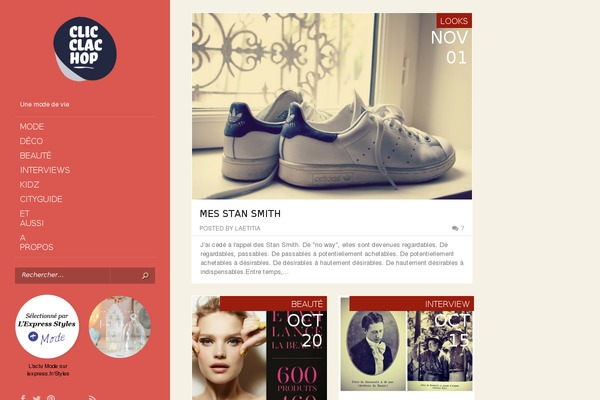The image size is (600, 400).
Task: Click the LOOKS category tag
Action: [x=454, y=21]
